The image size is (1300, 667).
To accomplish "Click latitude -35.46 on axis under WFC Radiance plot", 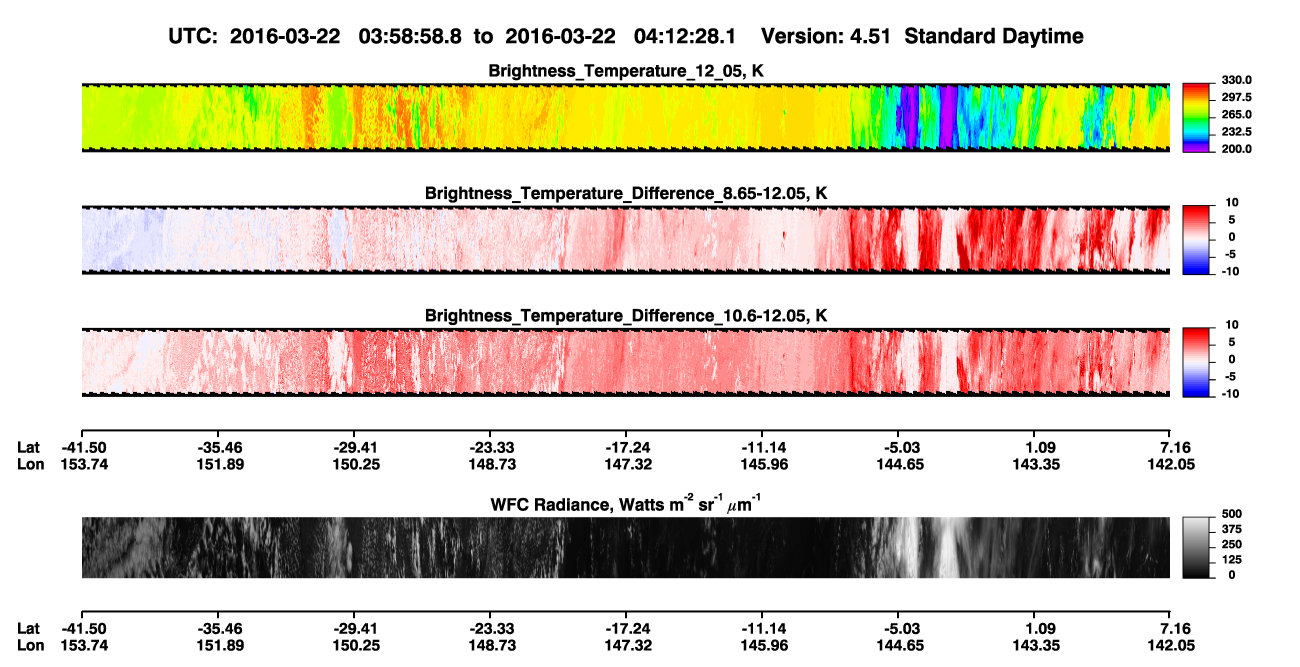I will coord(219,629).
